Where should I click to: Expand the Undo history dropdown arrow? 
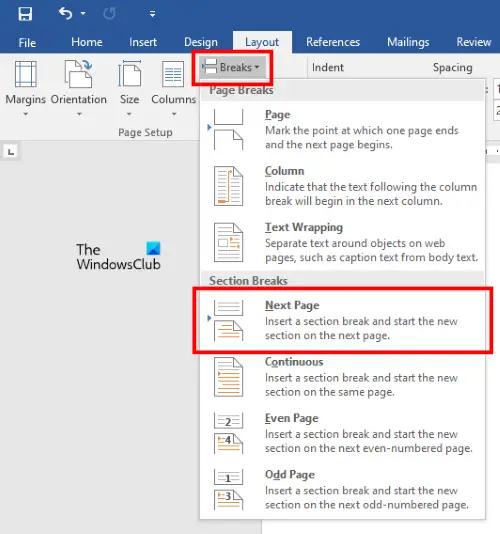[83, 14]
